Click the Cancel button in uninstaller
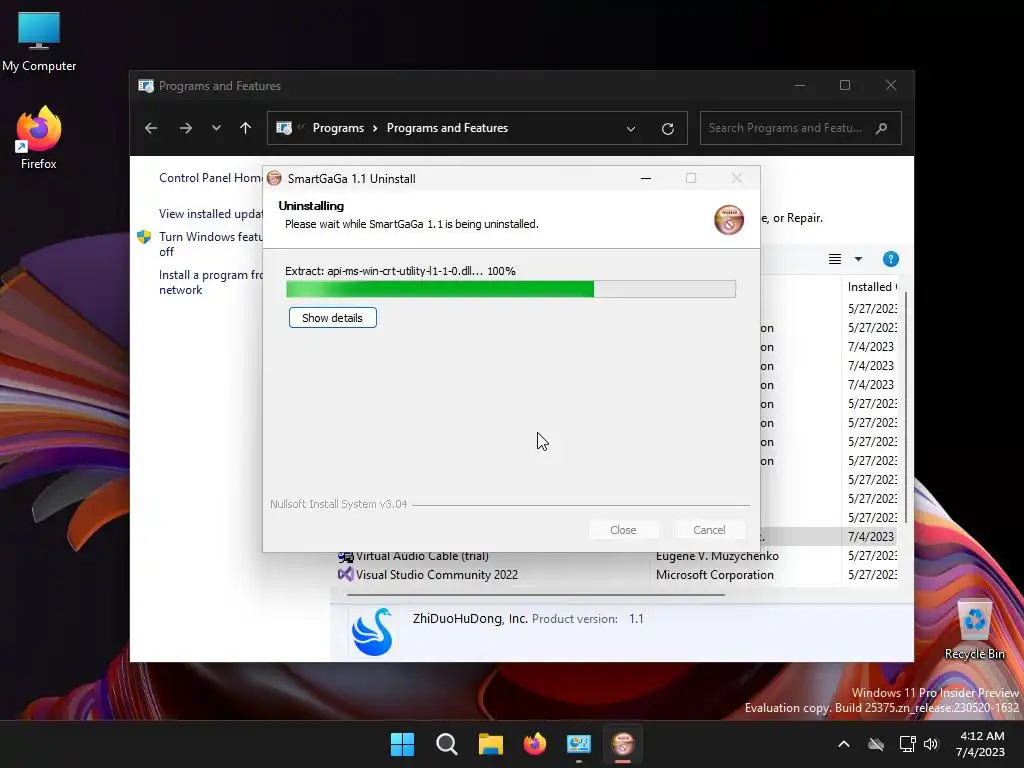The width and height of the screenshot is (1024, 768). [x=709, y=530]
